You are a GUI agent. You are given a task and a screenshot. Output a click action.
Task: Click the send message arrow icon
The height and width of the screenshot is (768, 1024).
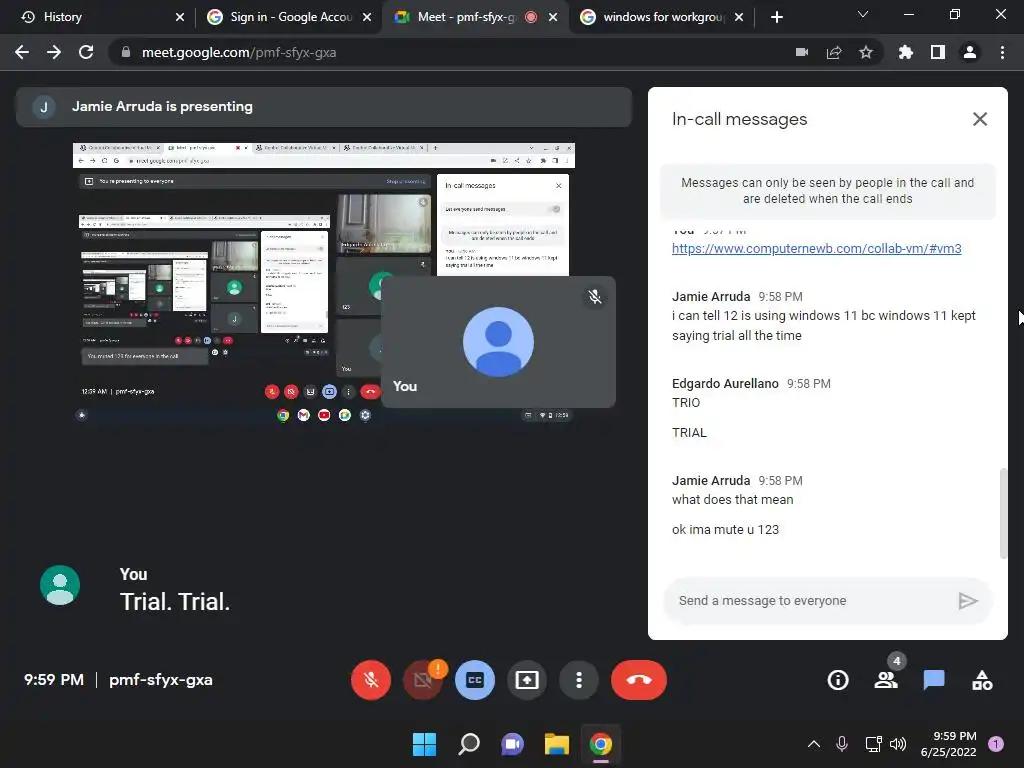(968, 601)
